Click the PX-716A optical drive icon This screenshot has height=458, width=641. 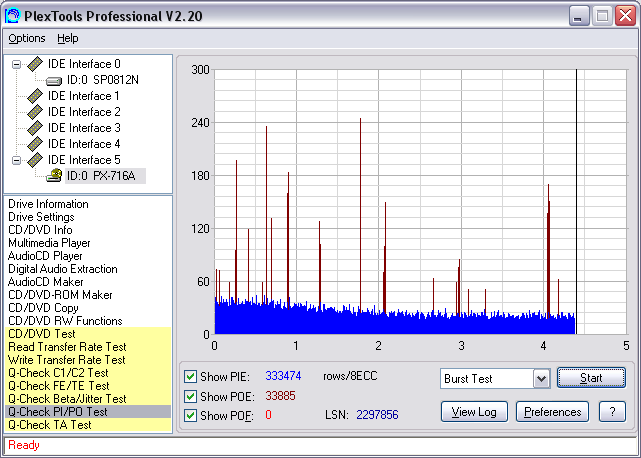(x=54, y=175)
